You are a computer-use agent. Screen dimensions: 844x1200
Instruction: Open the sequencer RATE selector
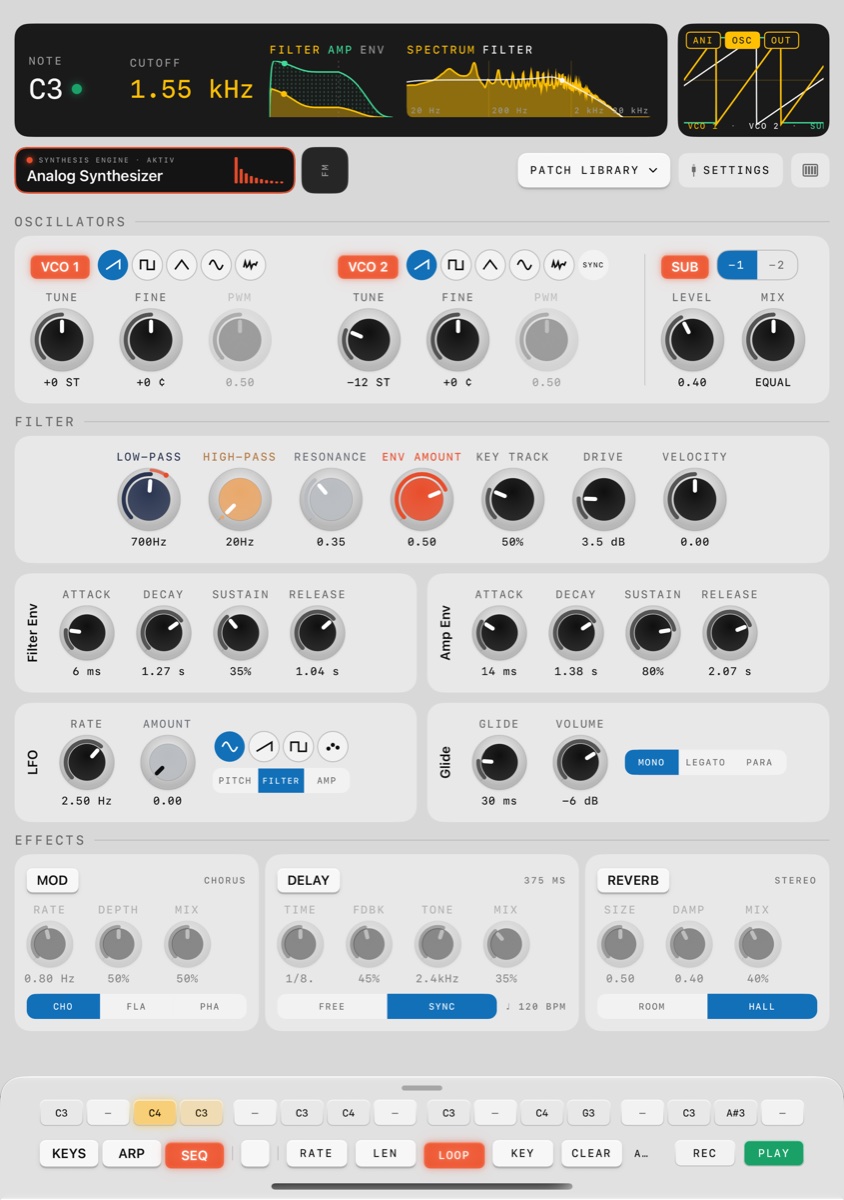pos(316,1153)
